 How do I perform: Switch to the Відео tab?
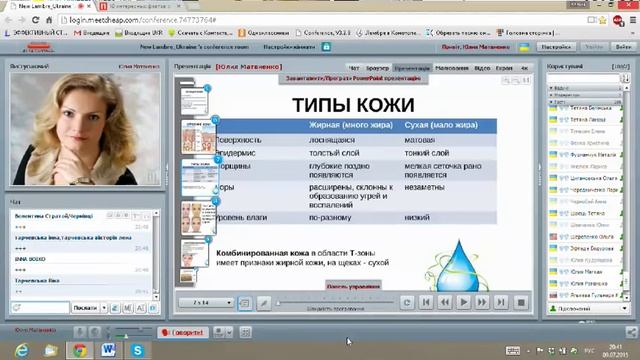click(x=482, y=68)
